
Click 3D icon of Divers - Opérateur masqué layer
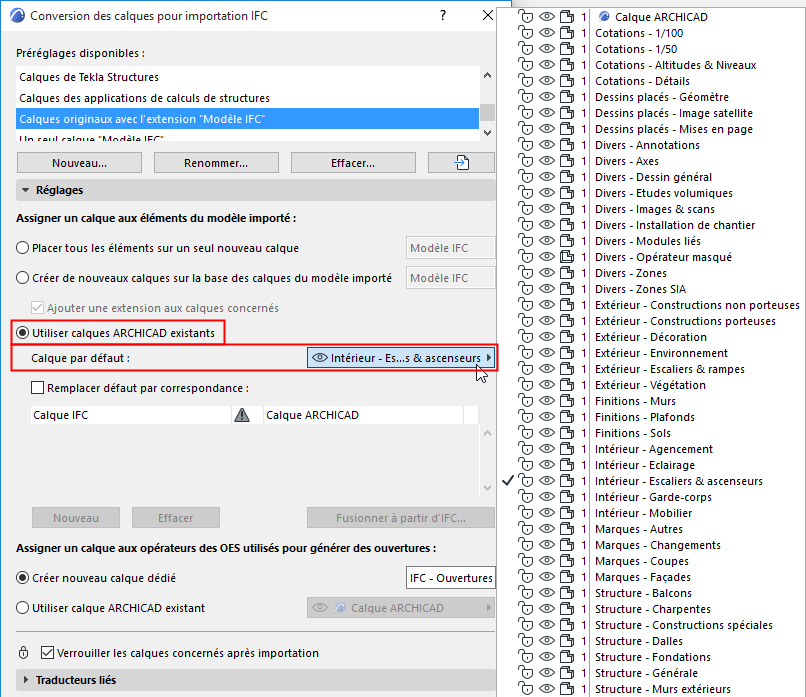coord(566,257)
